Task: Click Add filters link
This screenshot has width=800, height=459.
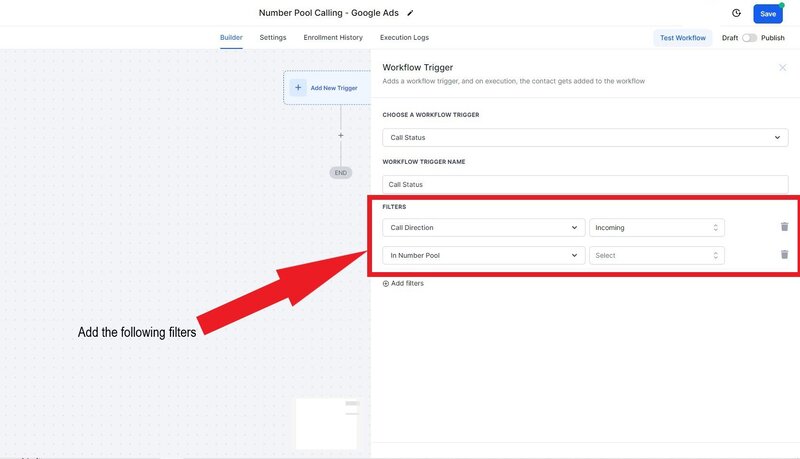Action: 403,284
